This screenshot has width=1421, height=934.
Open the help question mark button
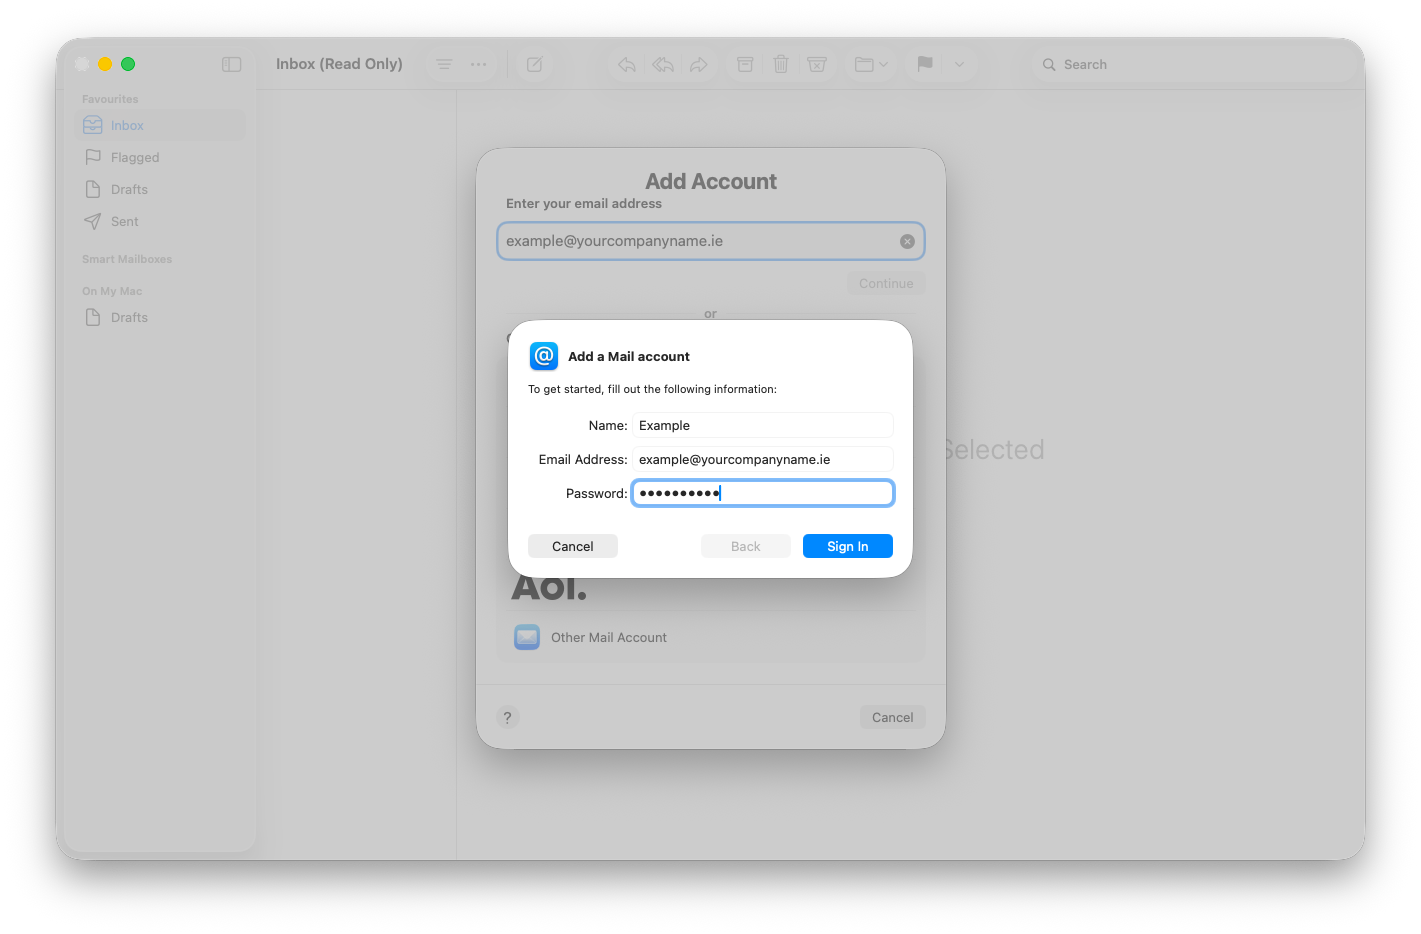point(508,717)
